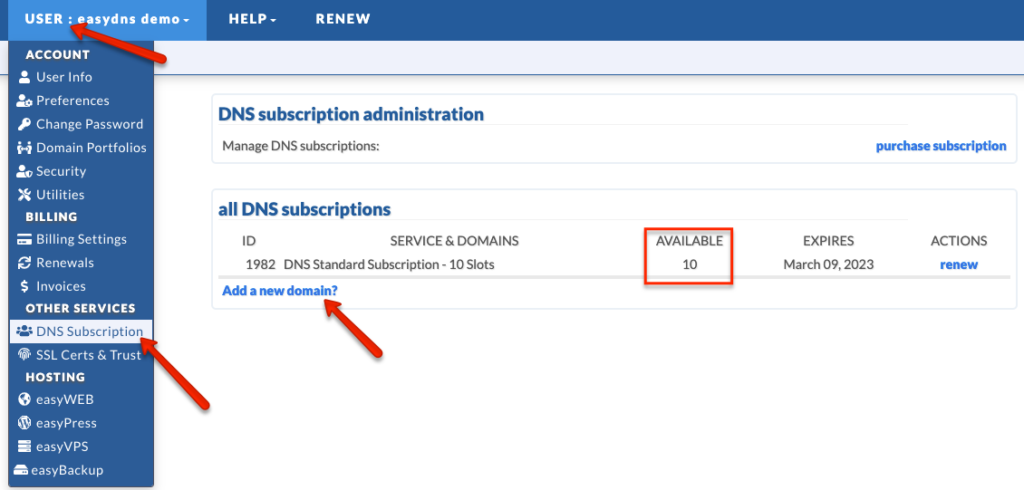Click the available value 10
The height and width of the screenshot is (490, 1024).
(x=690, y=265)
